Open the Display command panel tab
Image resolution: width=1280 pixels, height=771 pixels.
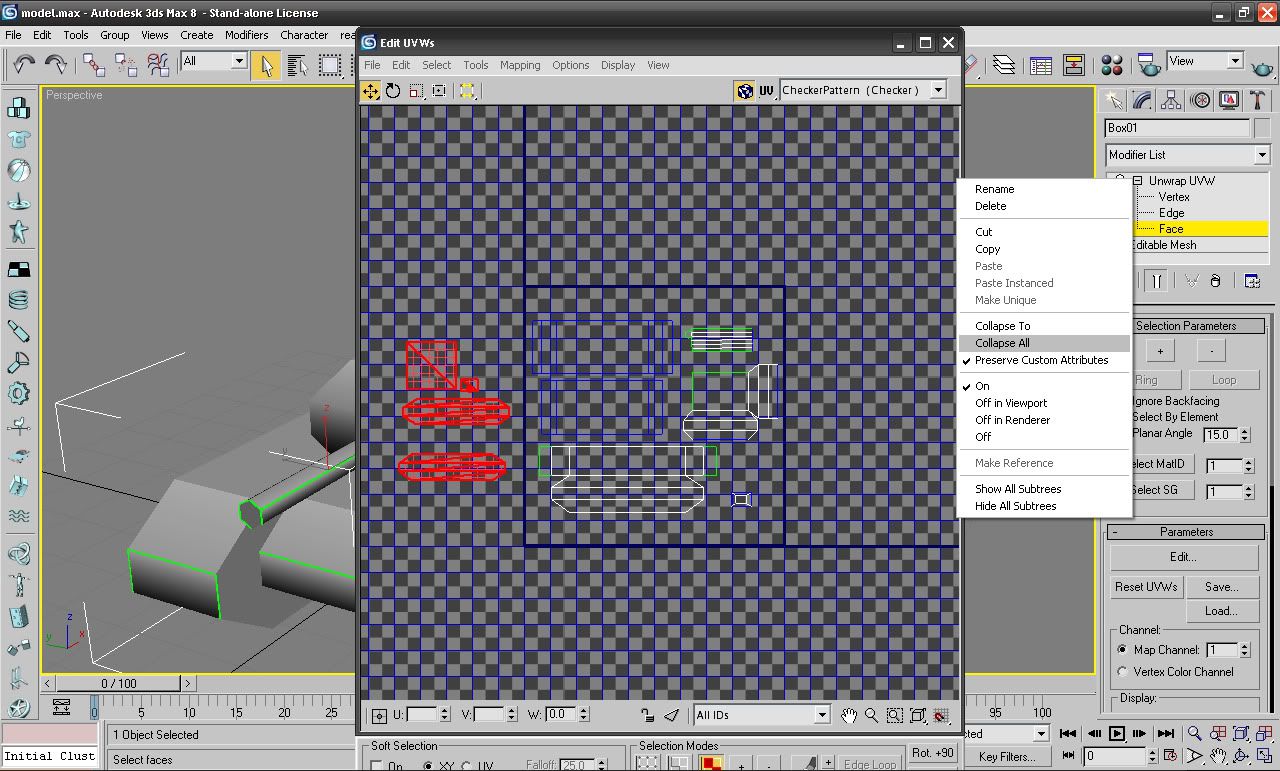1229,100
